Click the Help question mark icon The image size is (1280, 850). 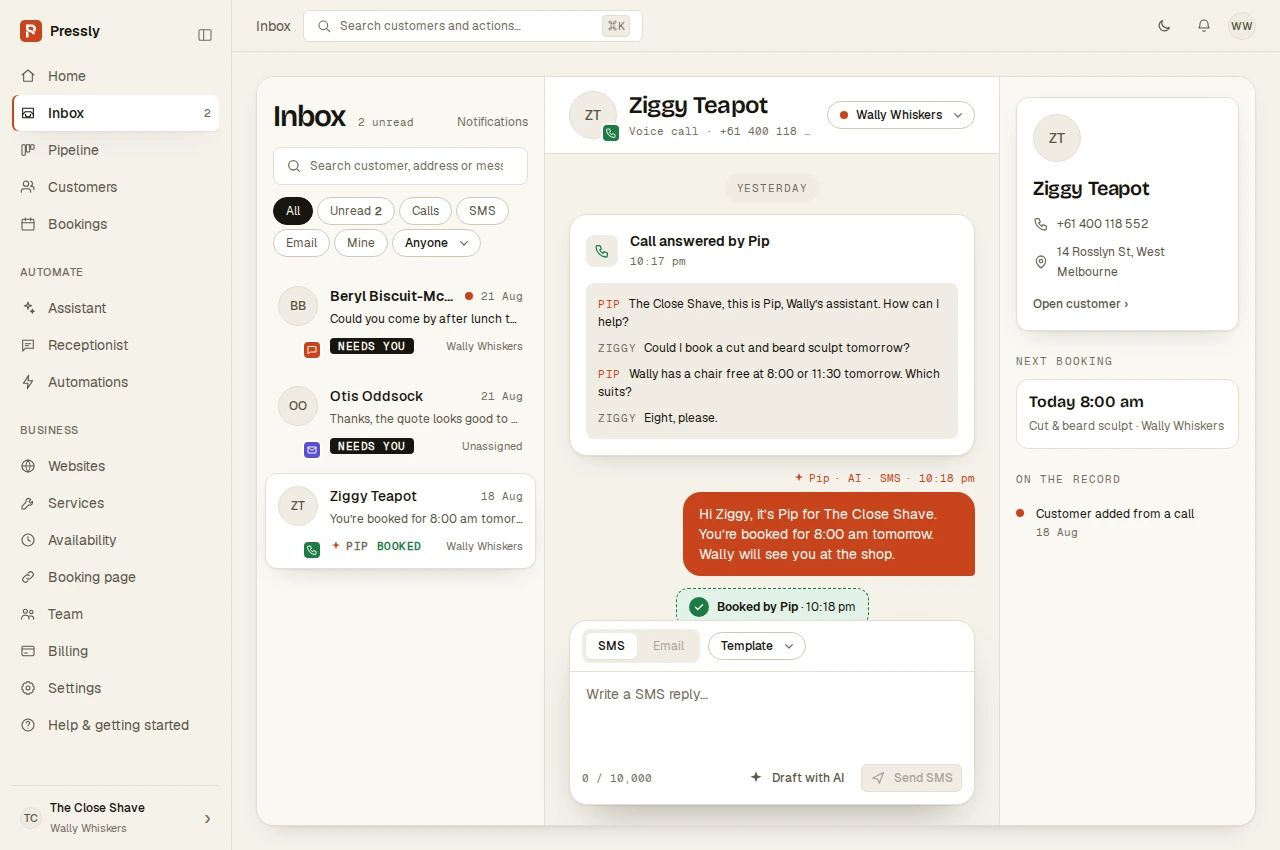pos(28,725)
